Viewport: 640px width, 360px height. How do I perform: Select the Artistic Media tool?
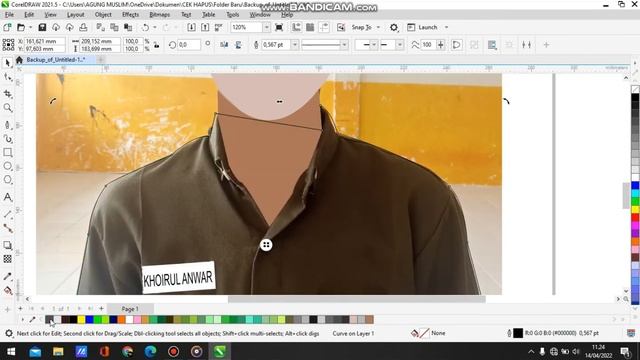coord(7,139)
